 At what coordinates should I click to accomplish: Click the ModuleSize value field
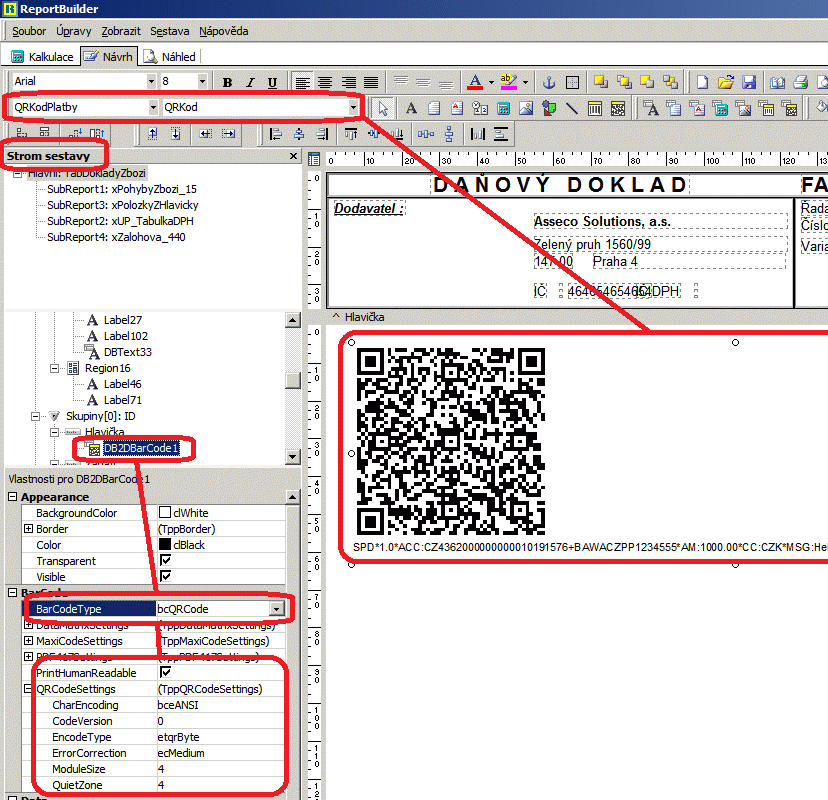tap(220, 769)
